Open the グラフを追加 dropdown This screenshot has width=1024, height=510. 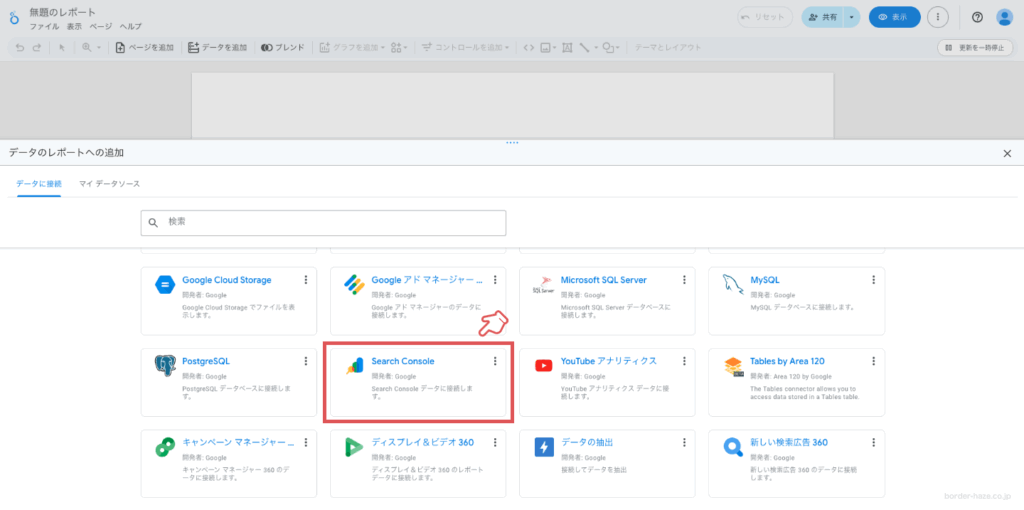pyautogui.click(x=353, y=48)
